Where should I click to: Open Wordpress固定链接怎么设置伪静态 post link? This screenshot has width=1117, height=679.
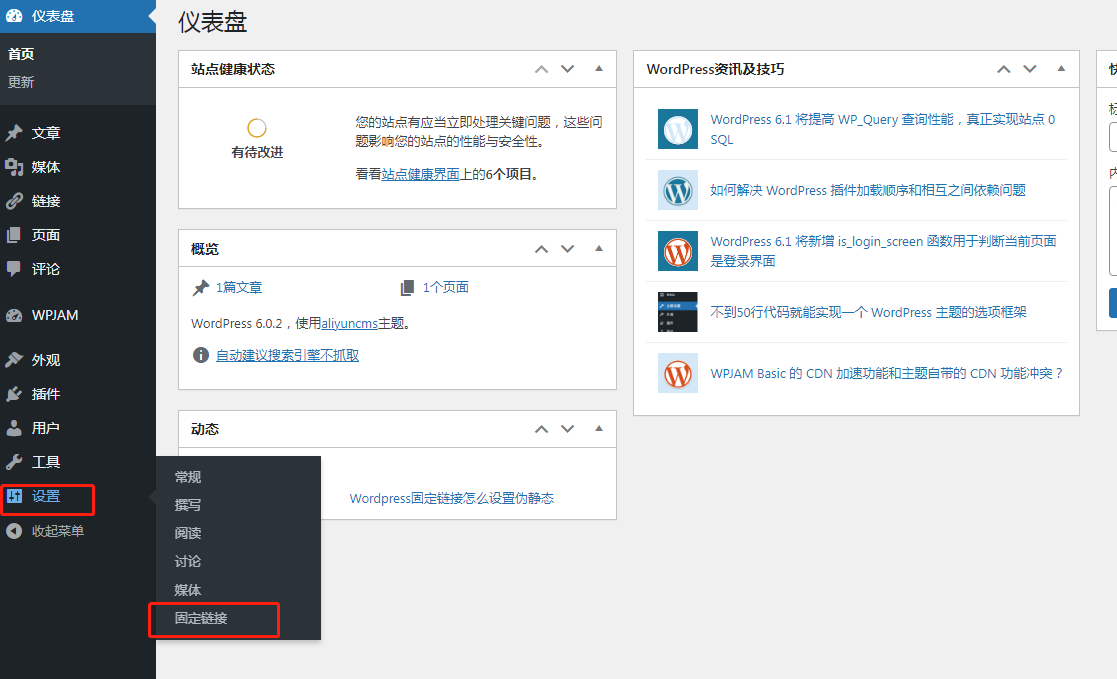452,498
